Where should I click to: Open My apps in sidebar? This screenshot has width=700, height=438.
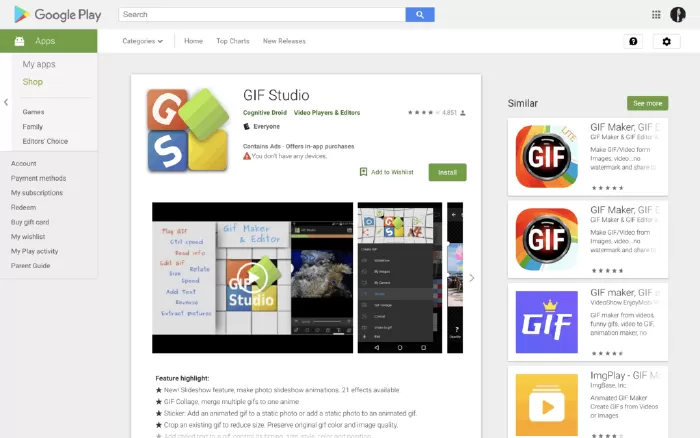(39, 64)
